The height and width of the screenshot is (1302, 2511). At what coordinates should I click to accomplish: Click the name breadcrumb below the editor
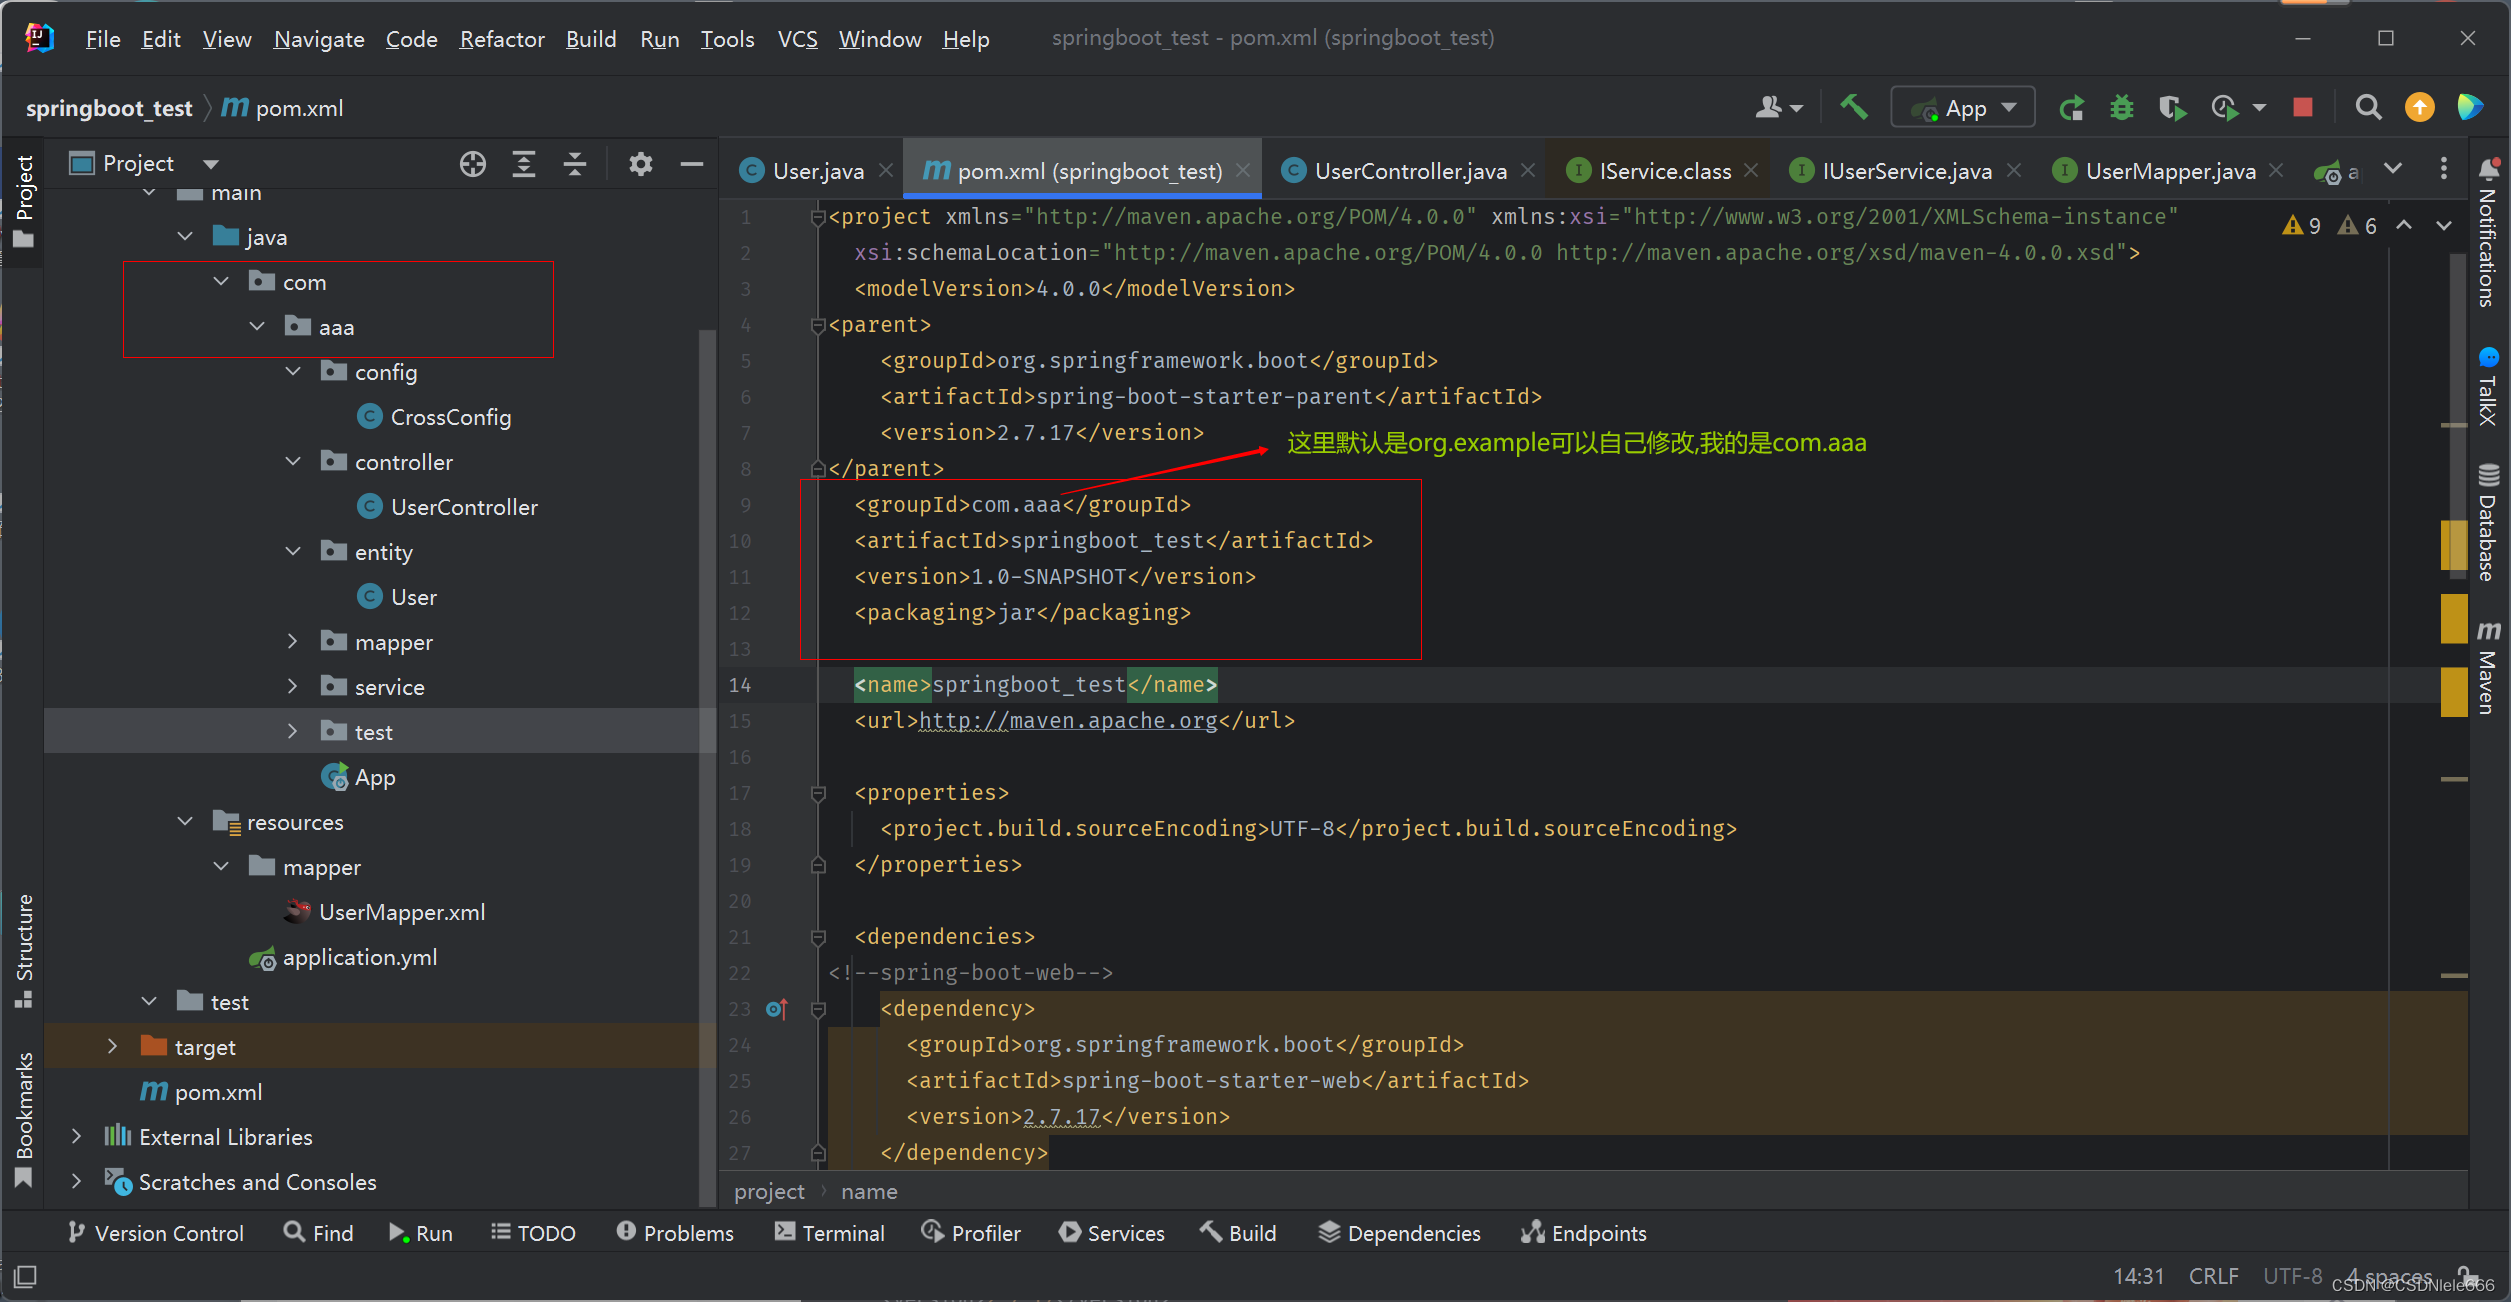(x=868, y=1191)
